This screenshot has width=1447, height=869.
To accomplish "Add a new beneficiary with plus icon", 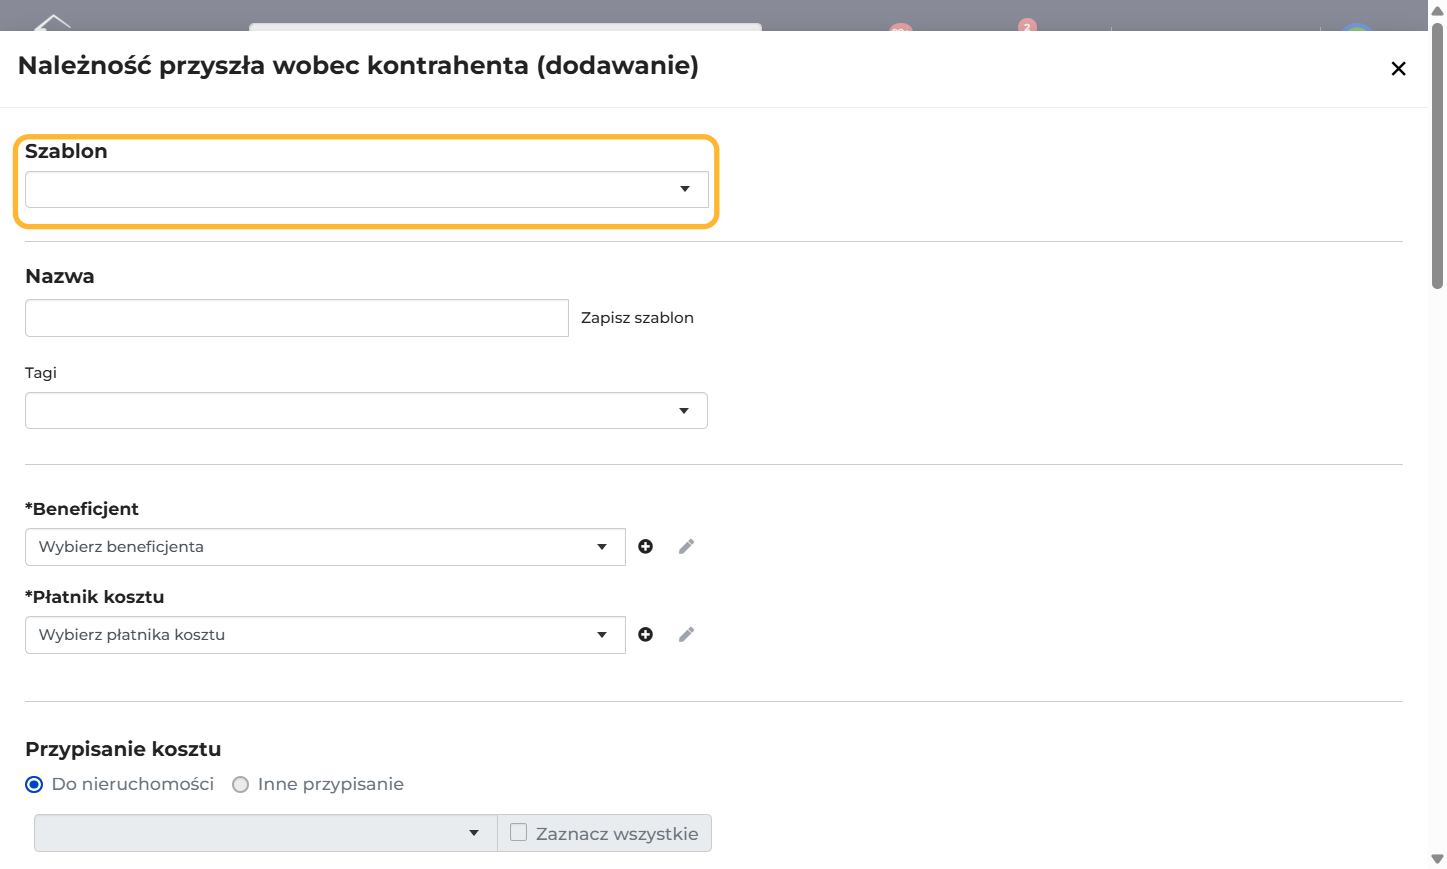I will 646,546.
